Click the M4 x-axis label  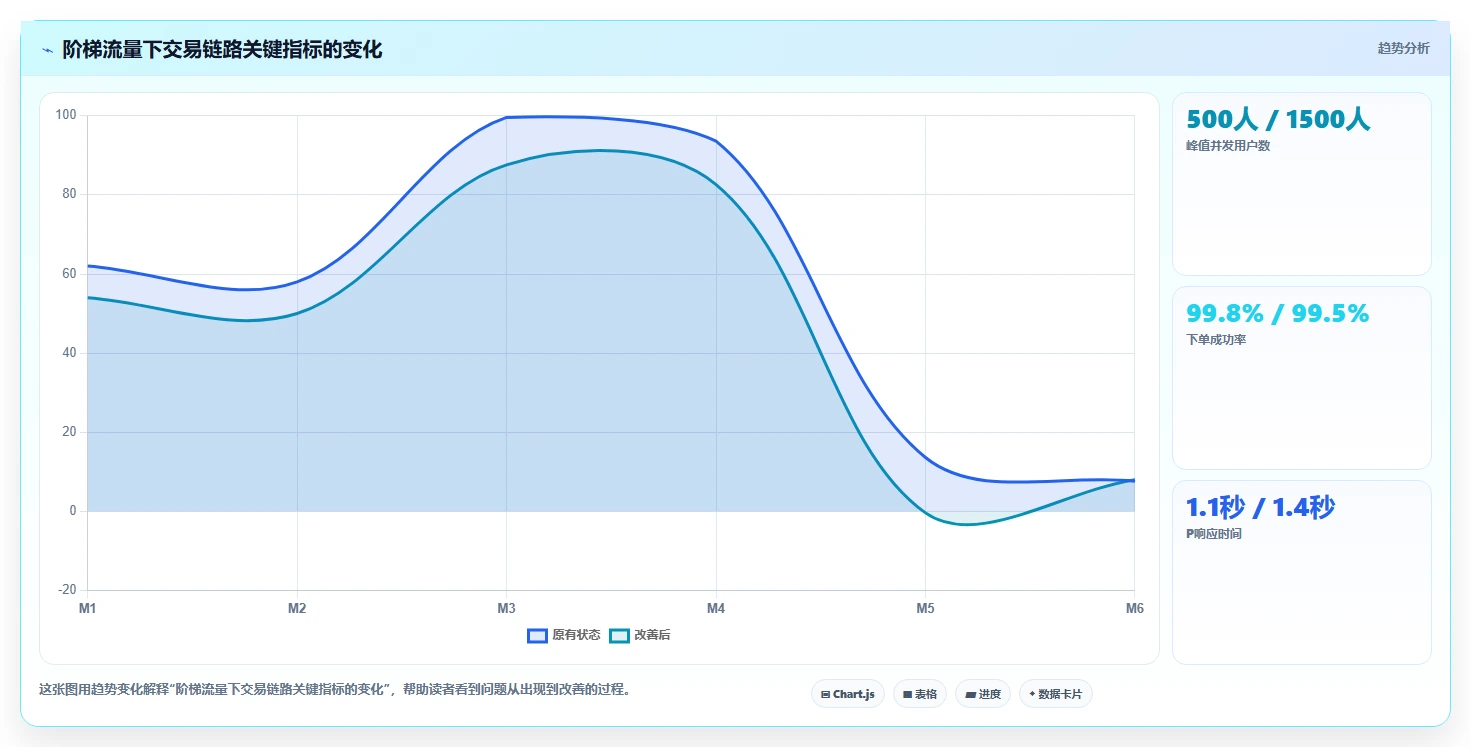(x=716, y=608)
